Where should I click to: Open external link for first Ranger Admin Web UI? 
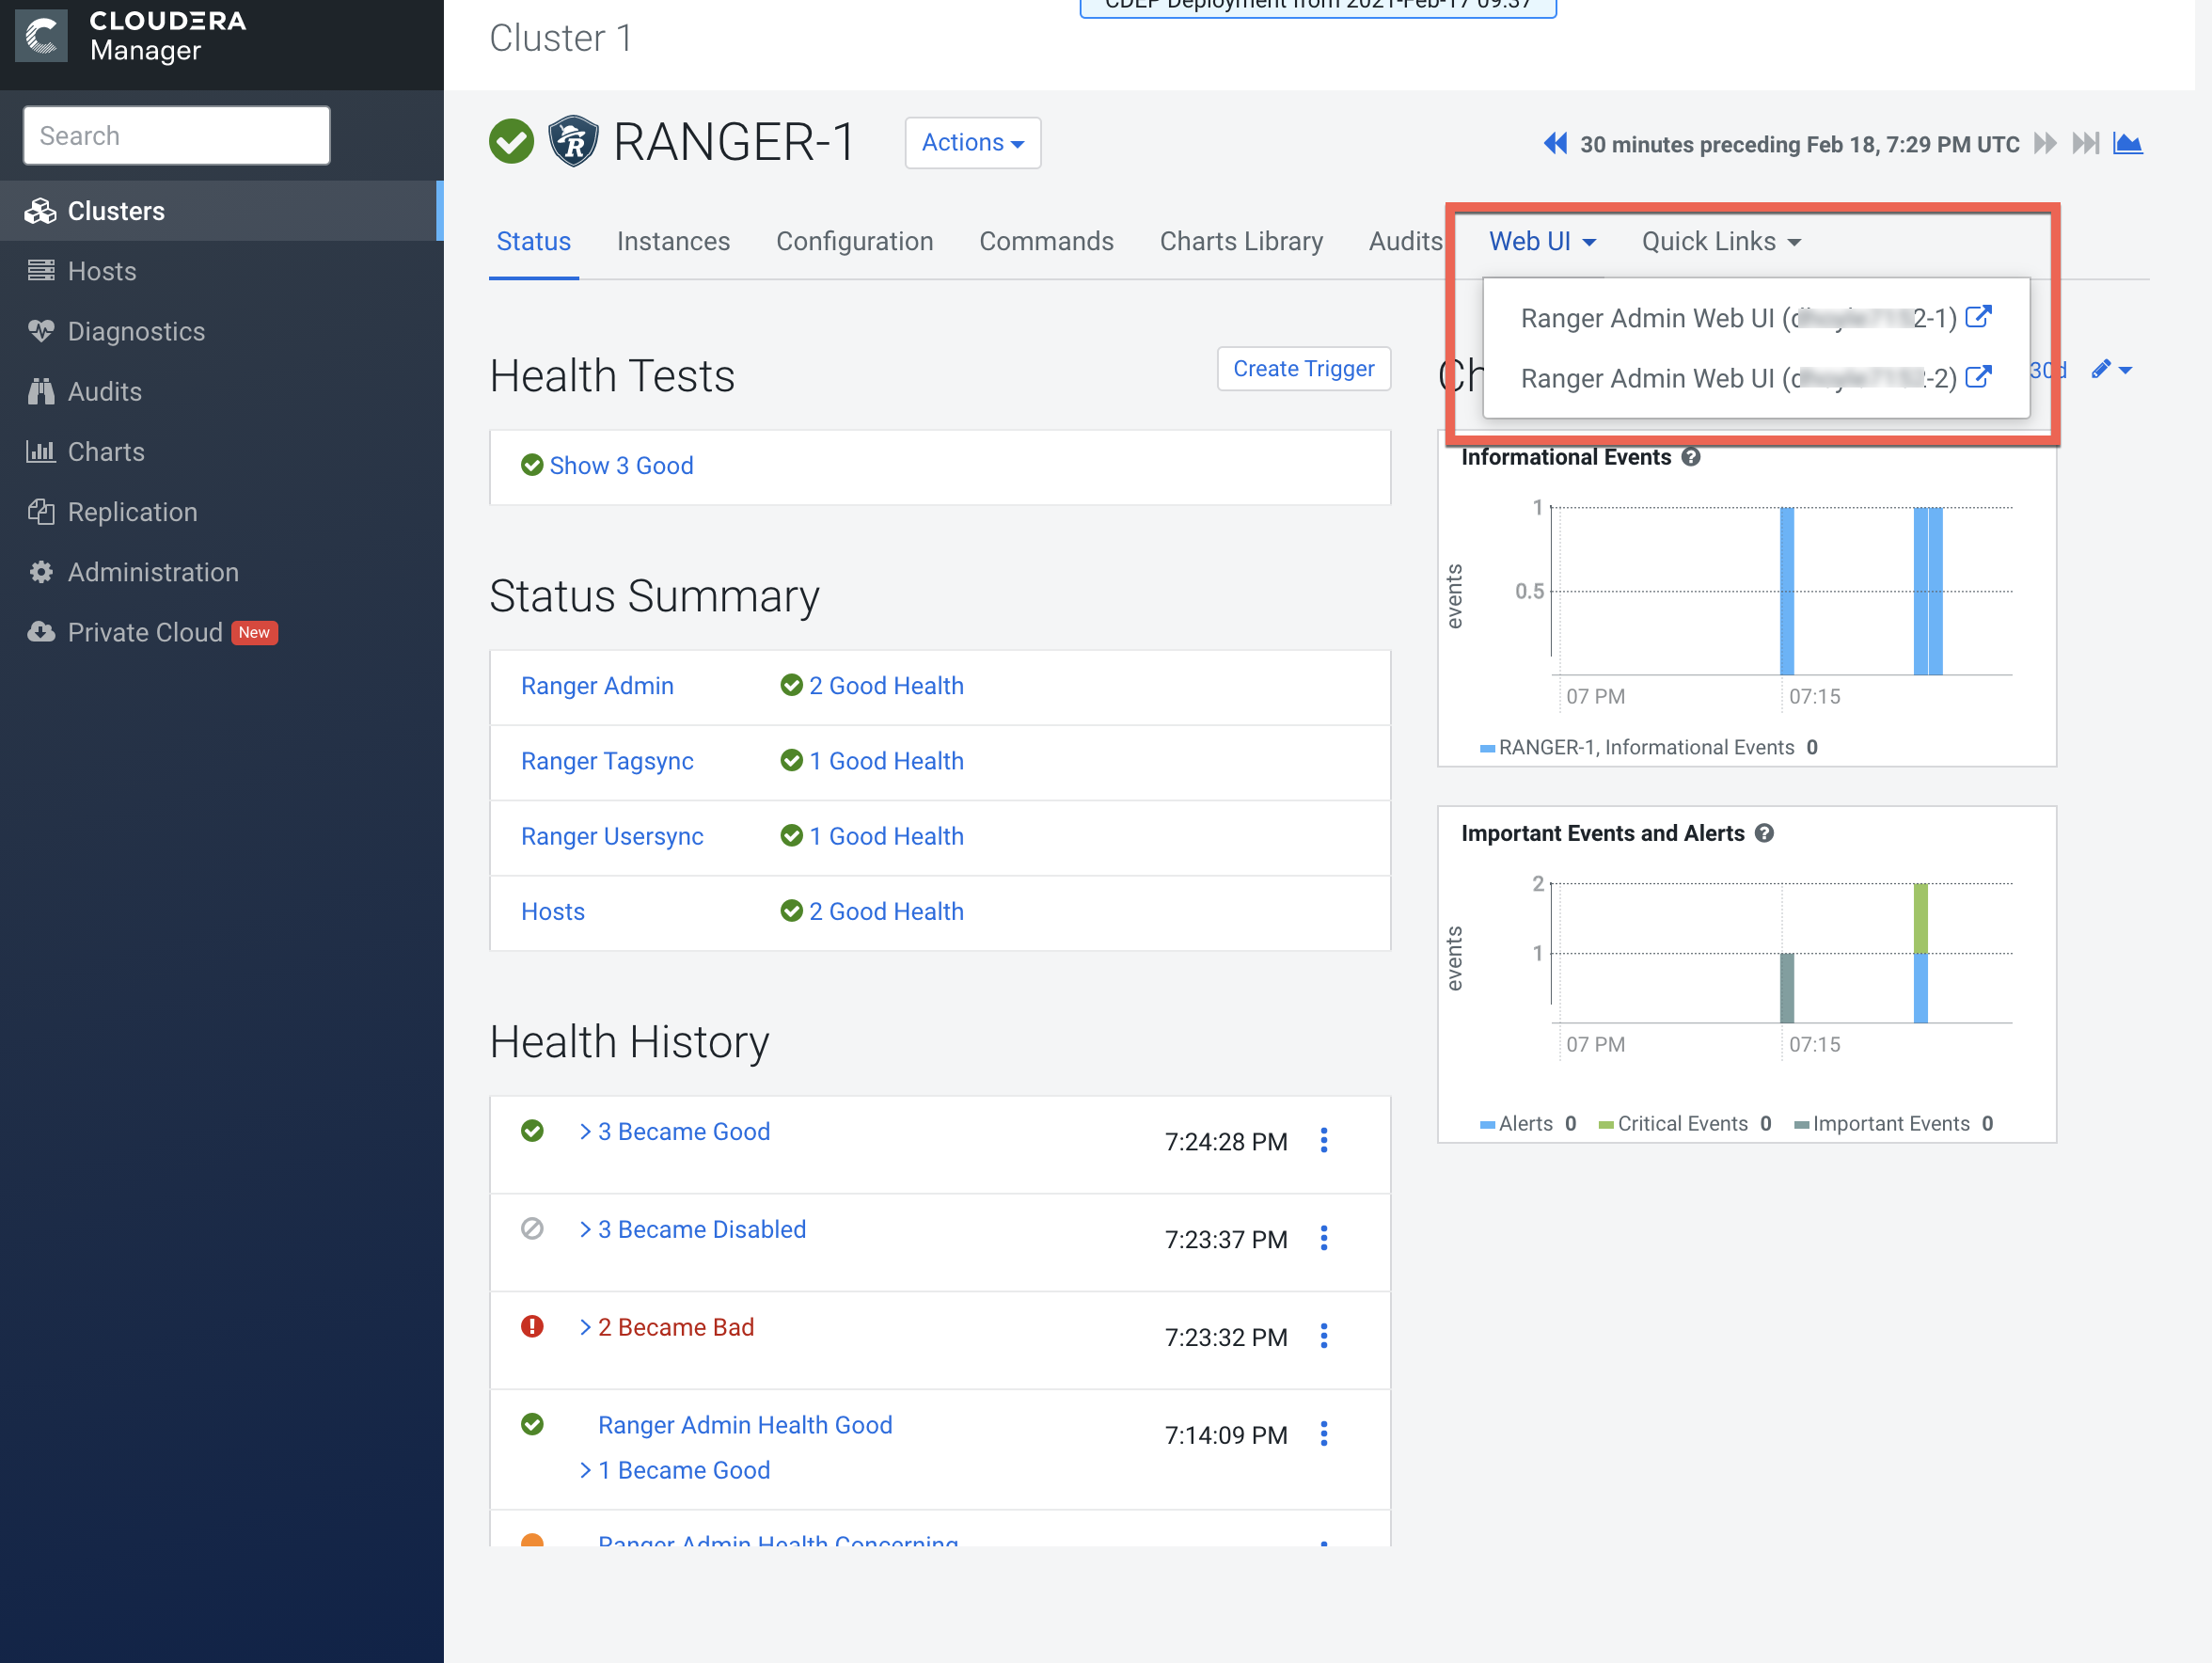pos(1977,317)
